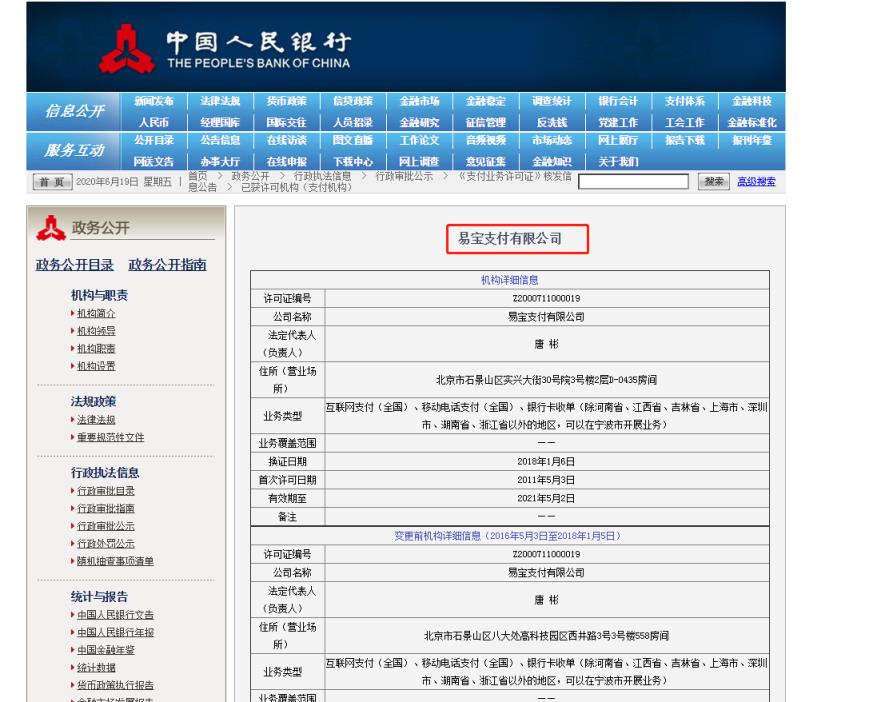Viewport: 873px width, 702px height.
Task: Open the 行政审批指南 sidebar link
Action: click(x=106, y=508)
